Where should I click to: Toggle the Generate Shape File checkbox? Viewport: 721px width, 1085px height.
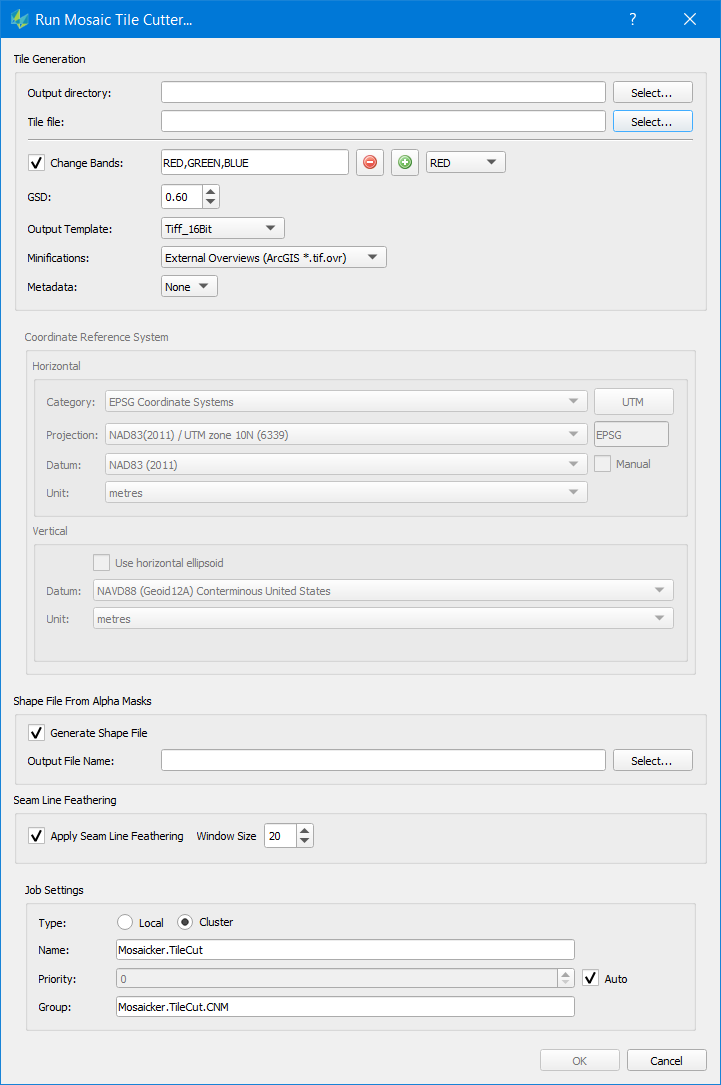pyautogui.click(x=37, y=733)
